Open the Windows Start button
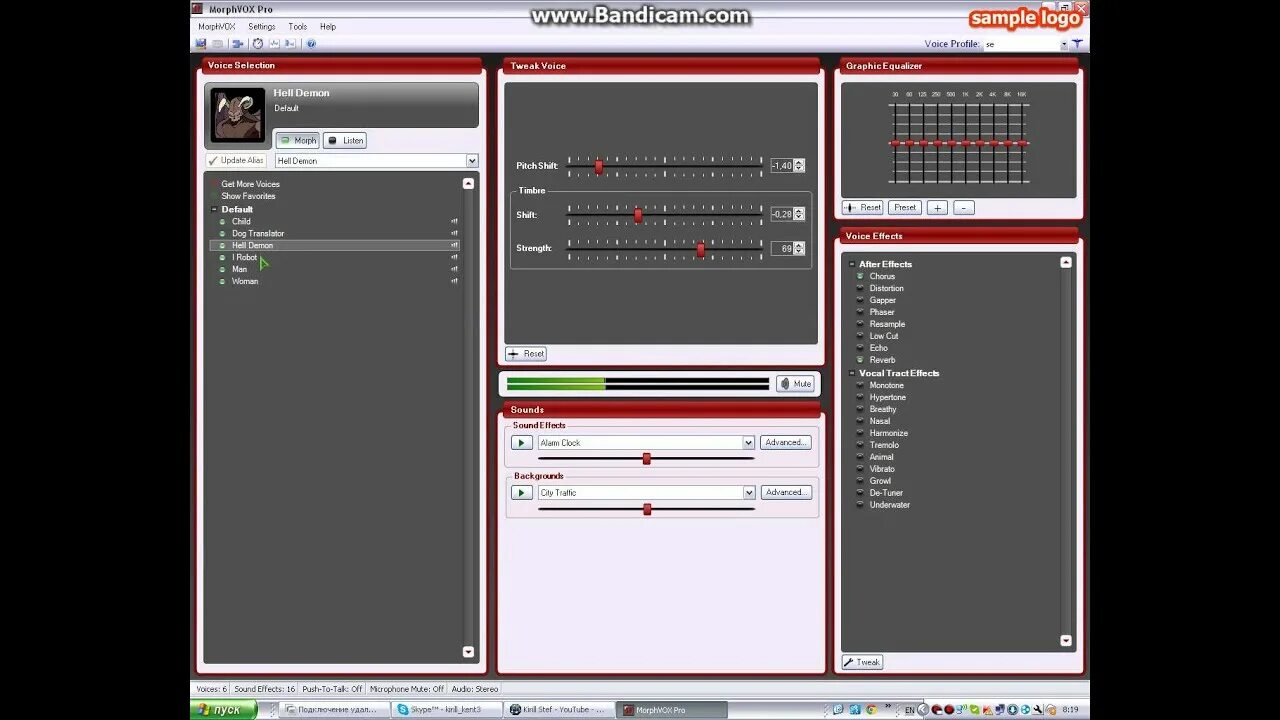Viewport: 1280px width, 720px height. [224, 710]
